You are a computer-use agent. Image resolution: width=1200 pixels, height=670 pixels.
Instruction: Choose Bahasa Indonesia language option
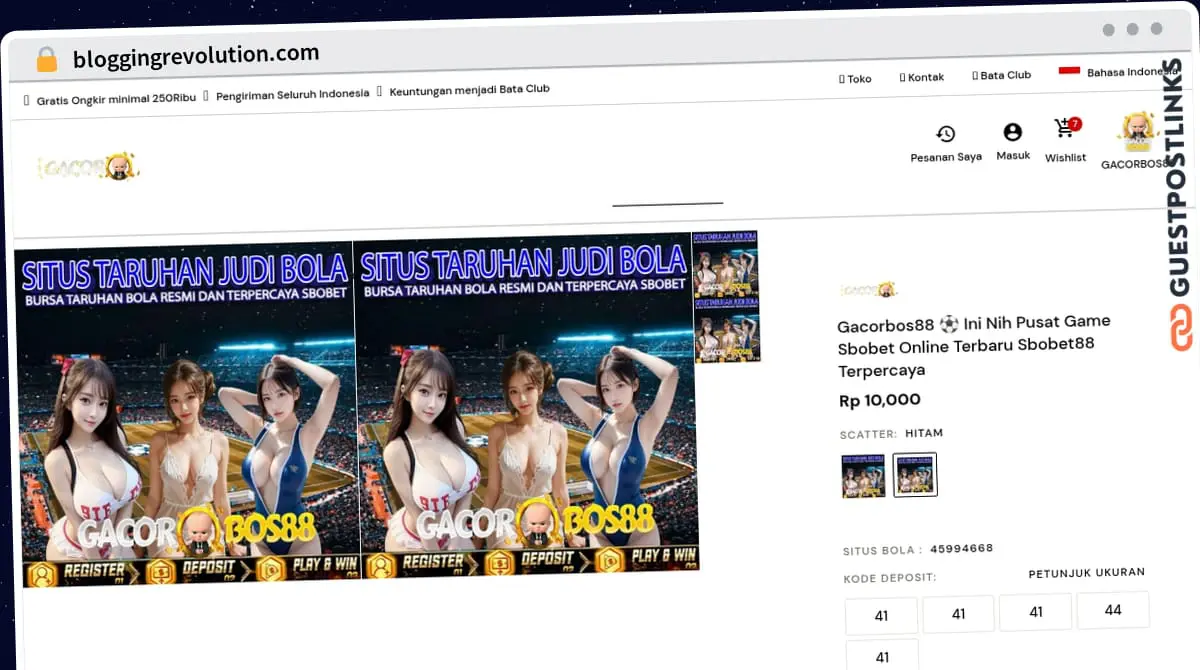pyautogui.click(x=1131, y=72)
